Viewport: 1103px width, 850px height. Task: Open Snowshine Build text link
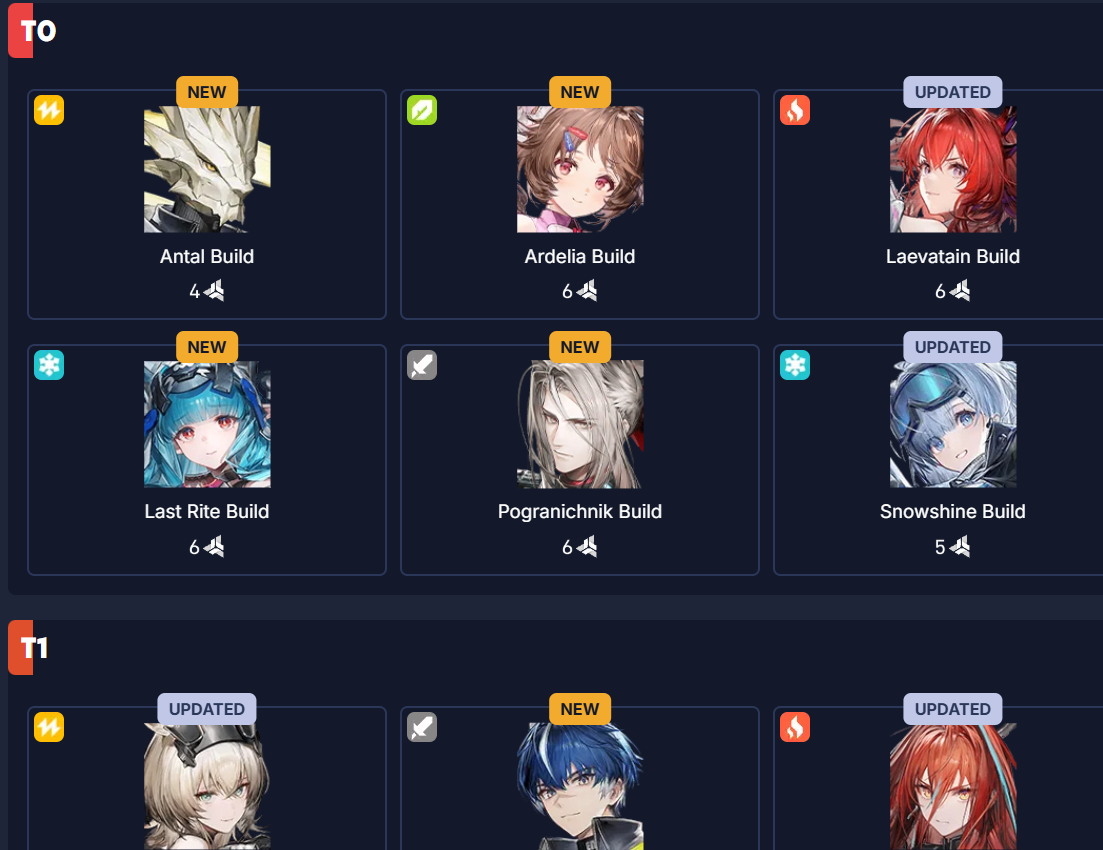(952, 512)
